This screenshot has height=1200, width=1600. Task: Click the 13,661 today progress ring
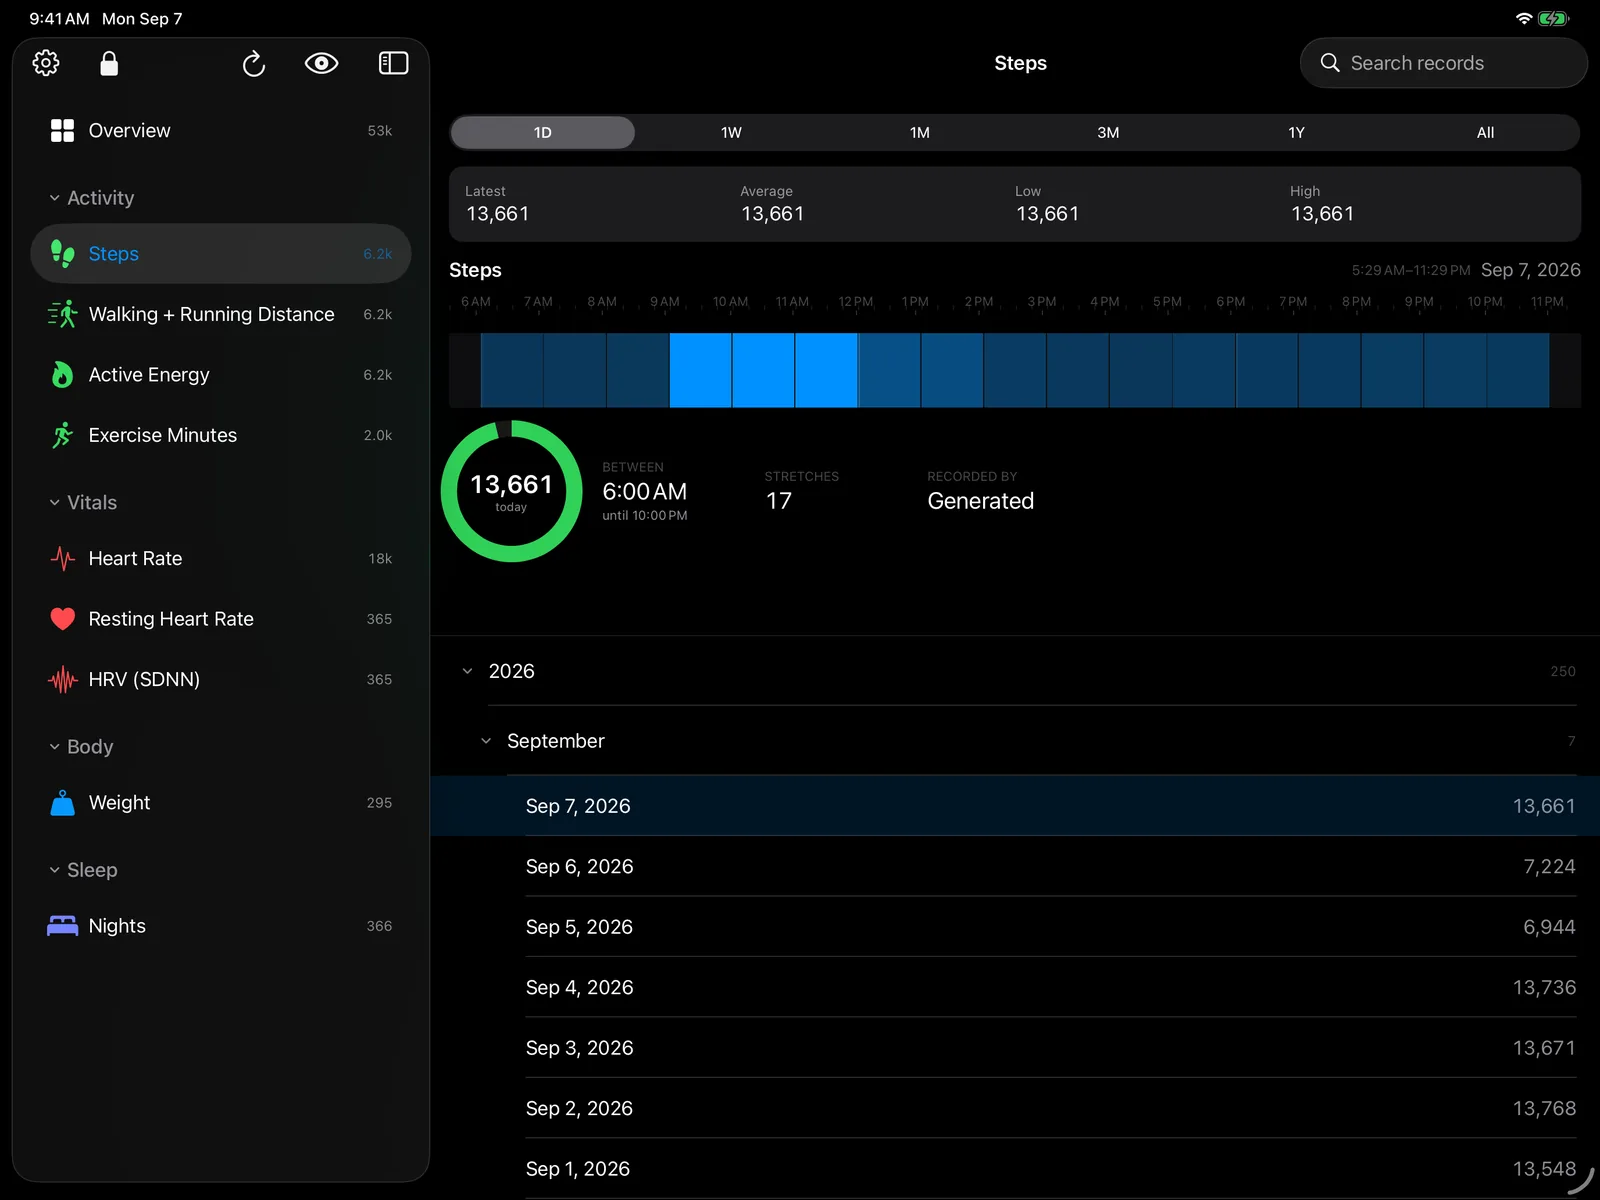511,491
